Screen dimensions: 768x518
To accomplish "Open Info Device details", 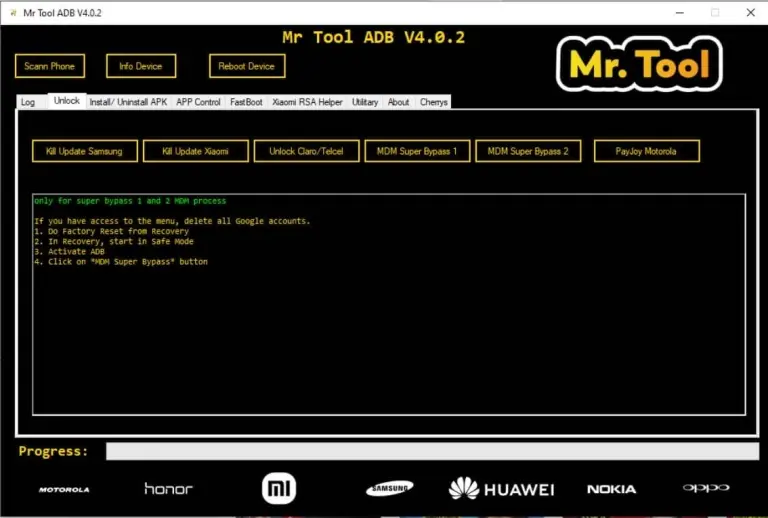I will [141, 66].
